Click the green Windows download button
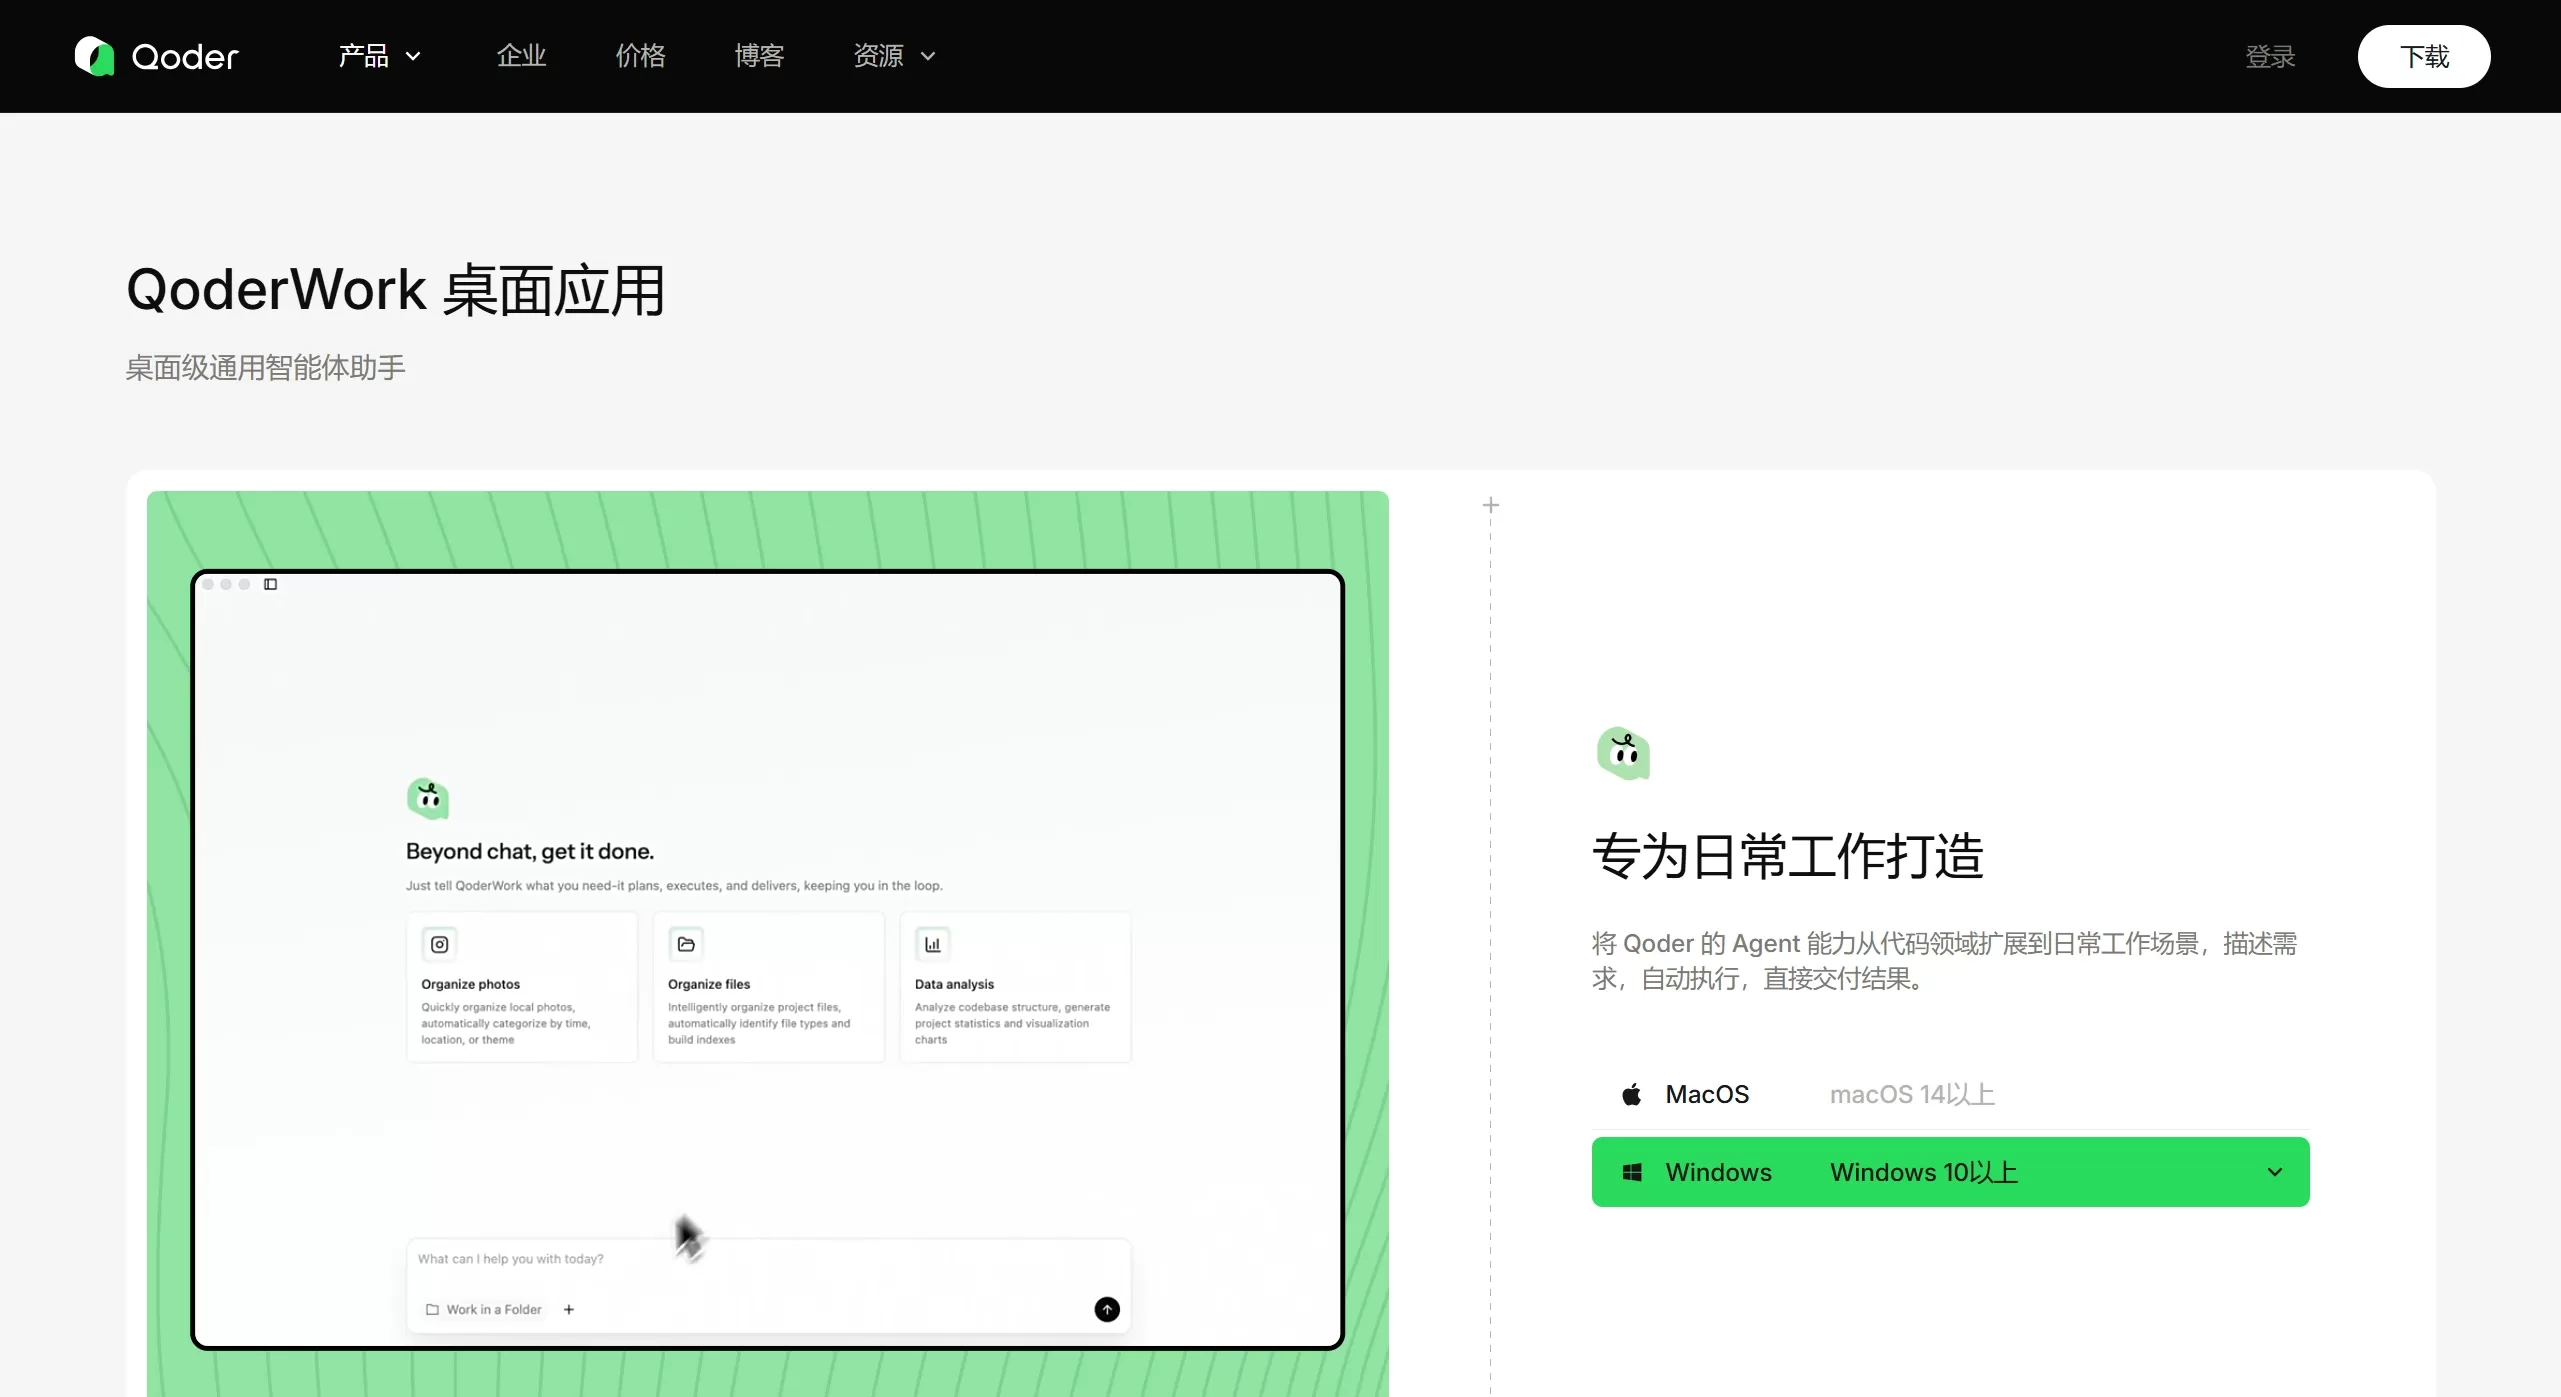Viewport: 2561px width, 1397px height. click(1950, 1172)
